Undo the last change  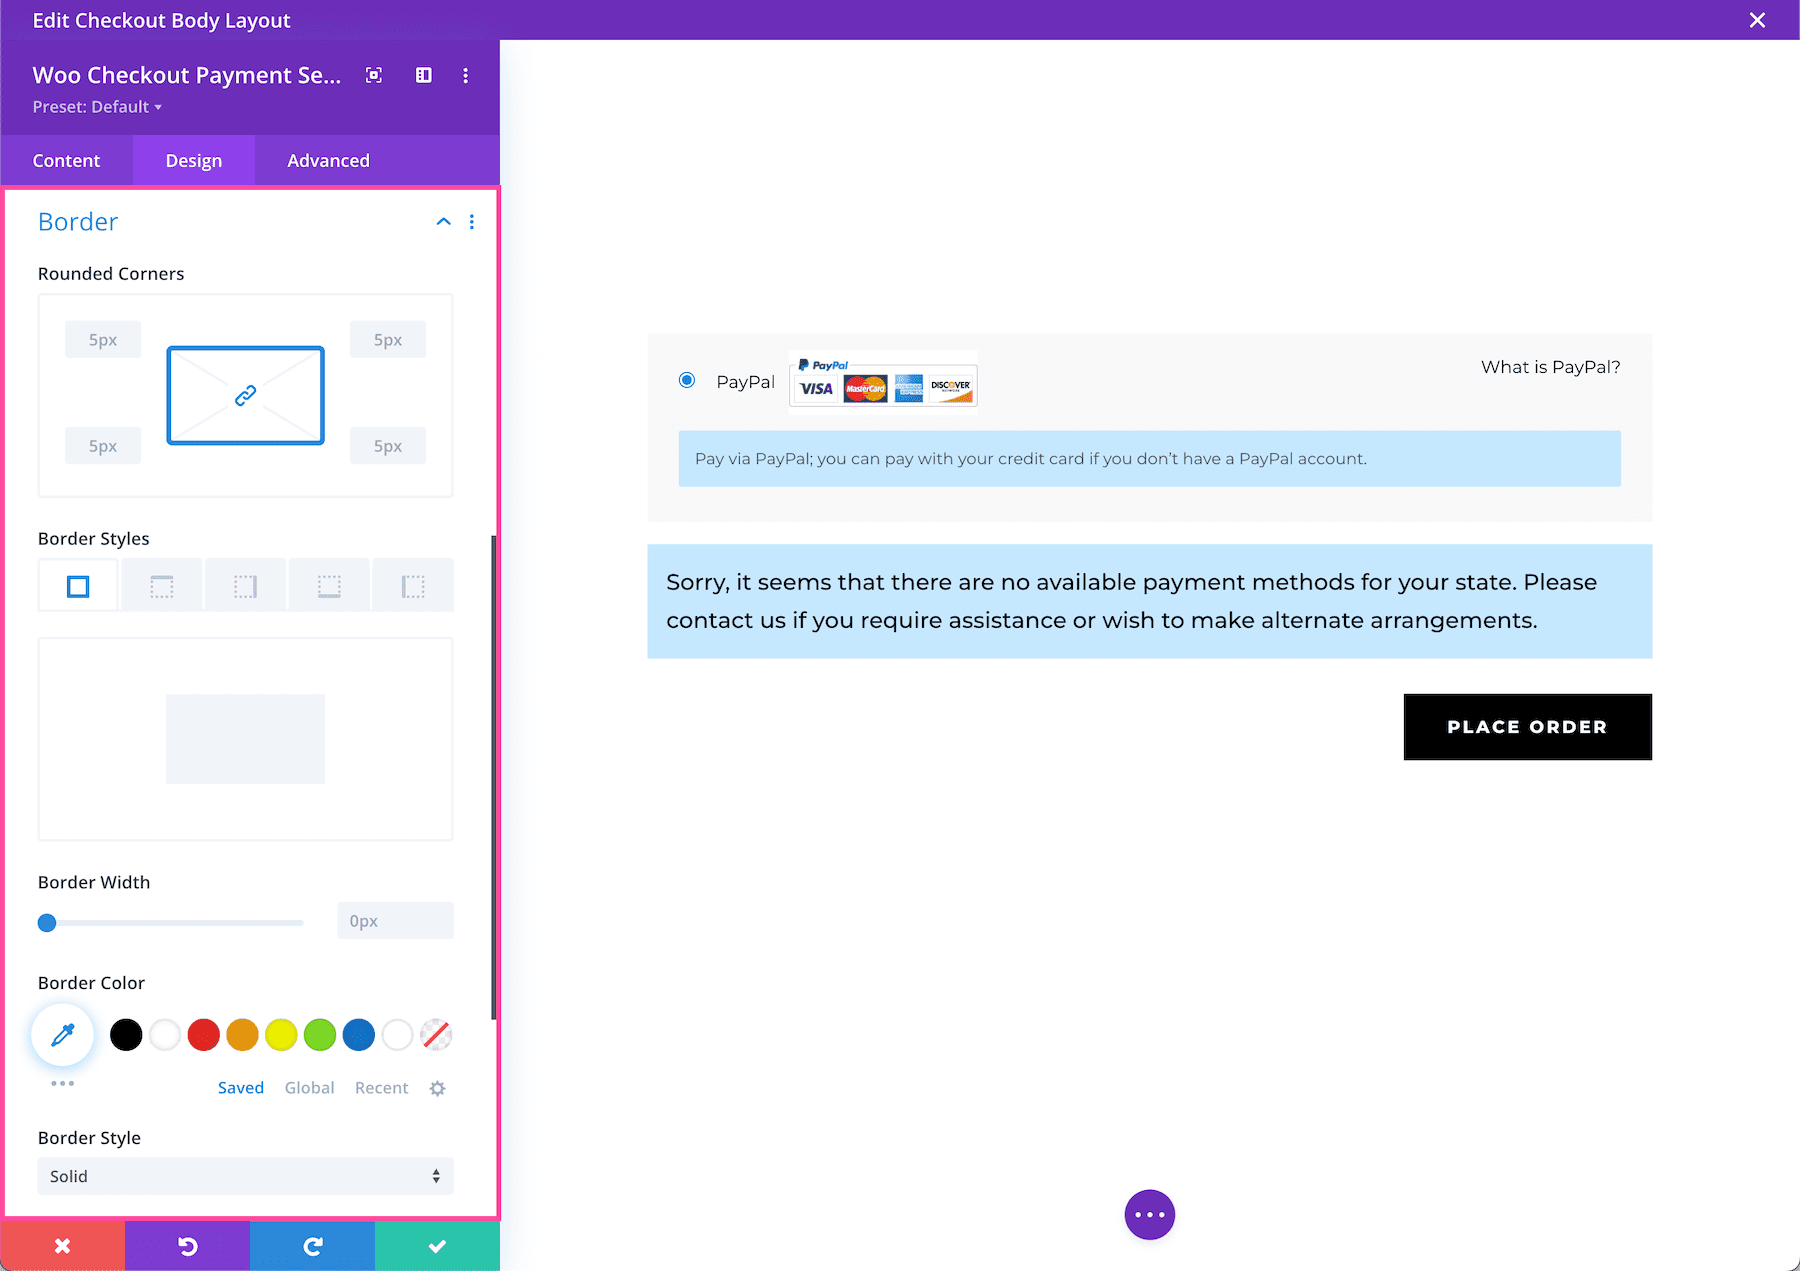pyautogui.click(x=187, y=1245)
